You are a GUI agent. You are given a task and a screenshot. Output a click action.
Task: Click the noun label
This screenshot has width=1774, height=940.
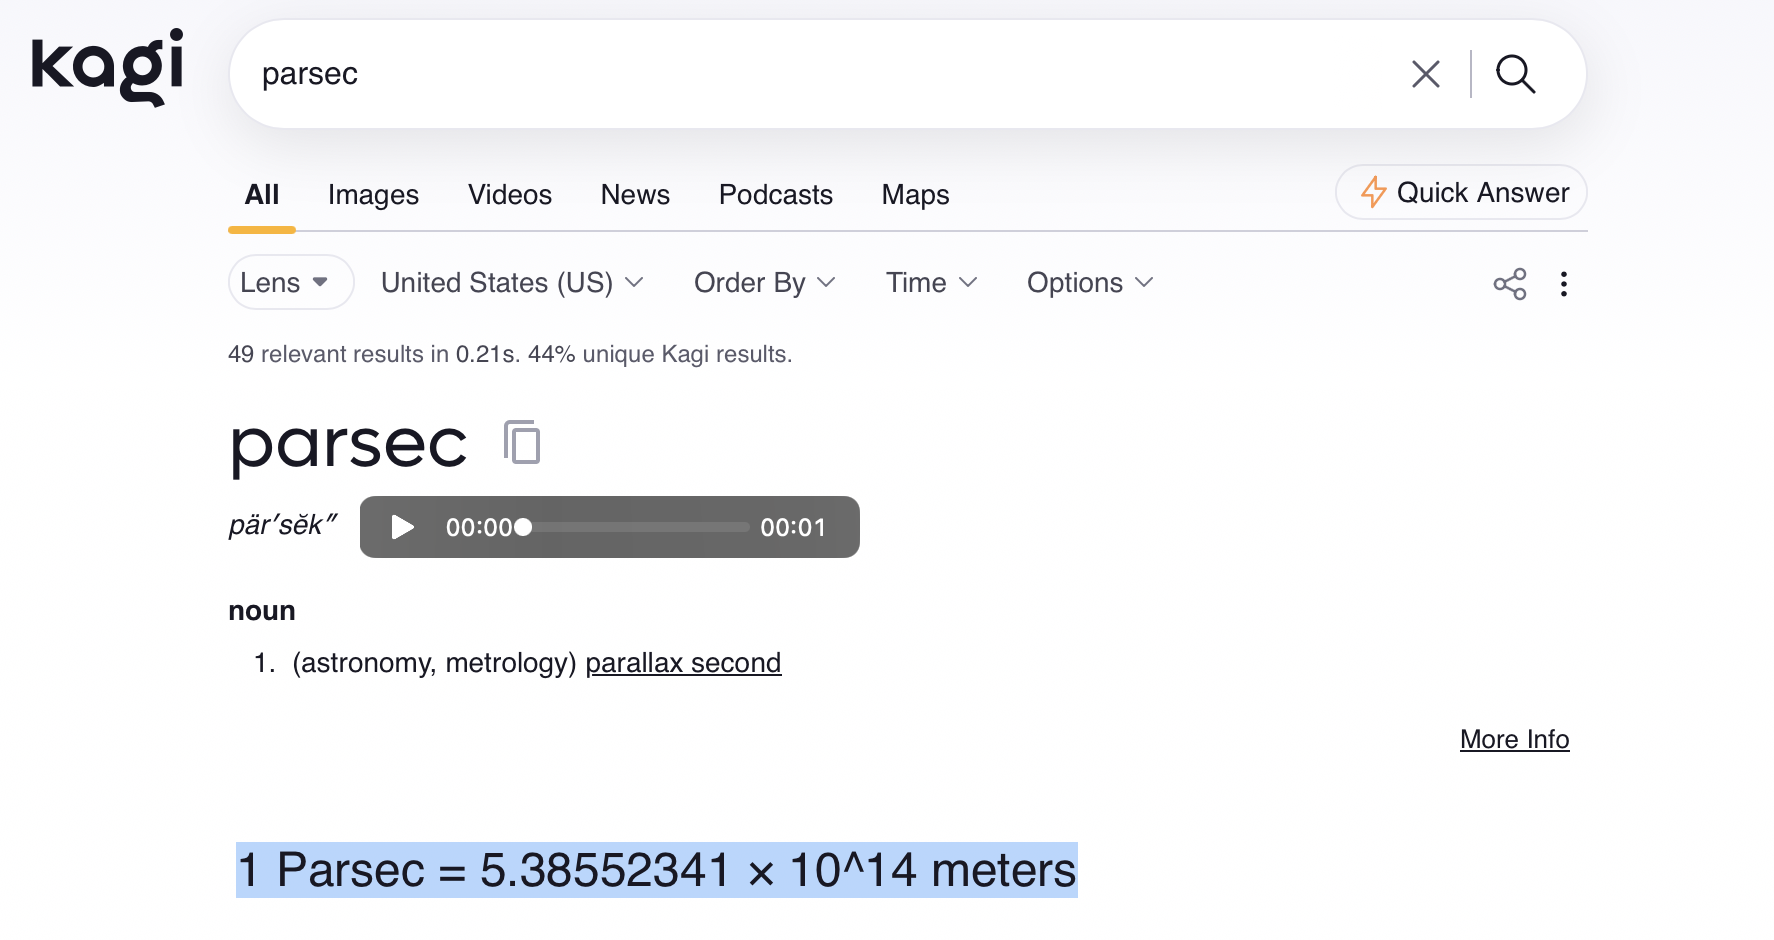click(x=262, y=611)
